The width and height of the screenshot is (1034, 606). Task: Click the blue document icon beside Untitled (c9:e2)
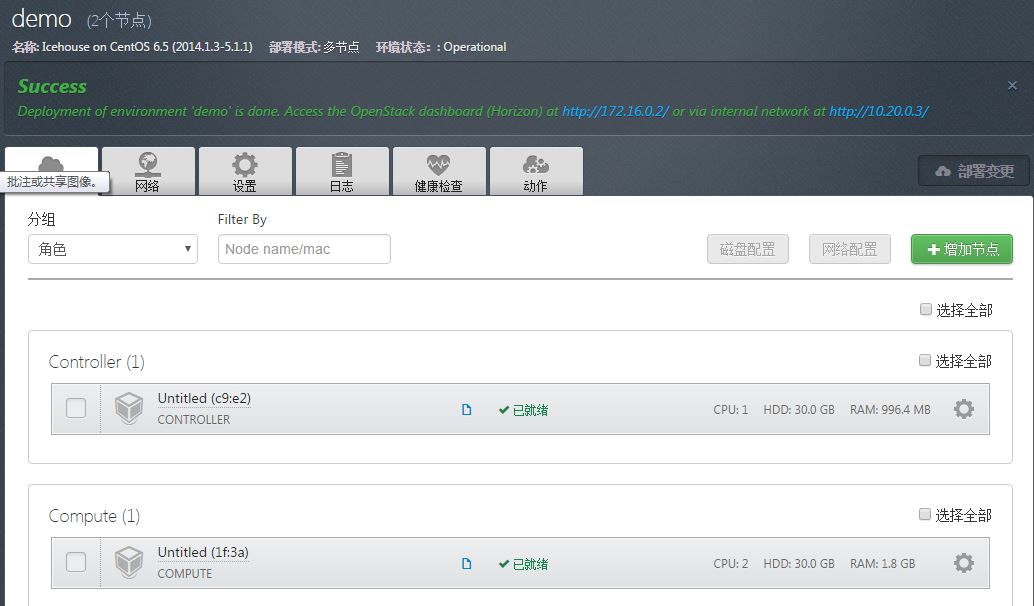[465, 408]
